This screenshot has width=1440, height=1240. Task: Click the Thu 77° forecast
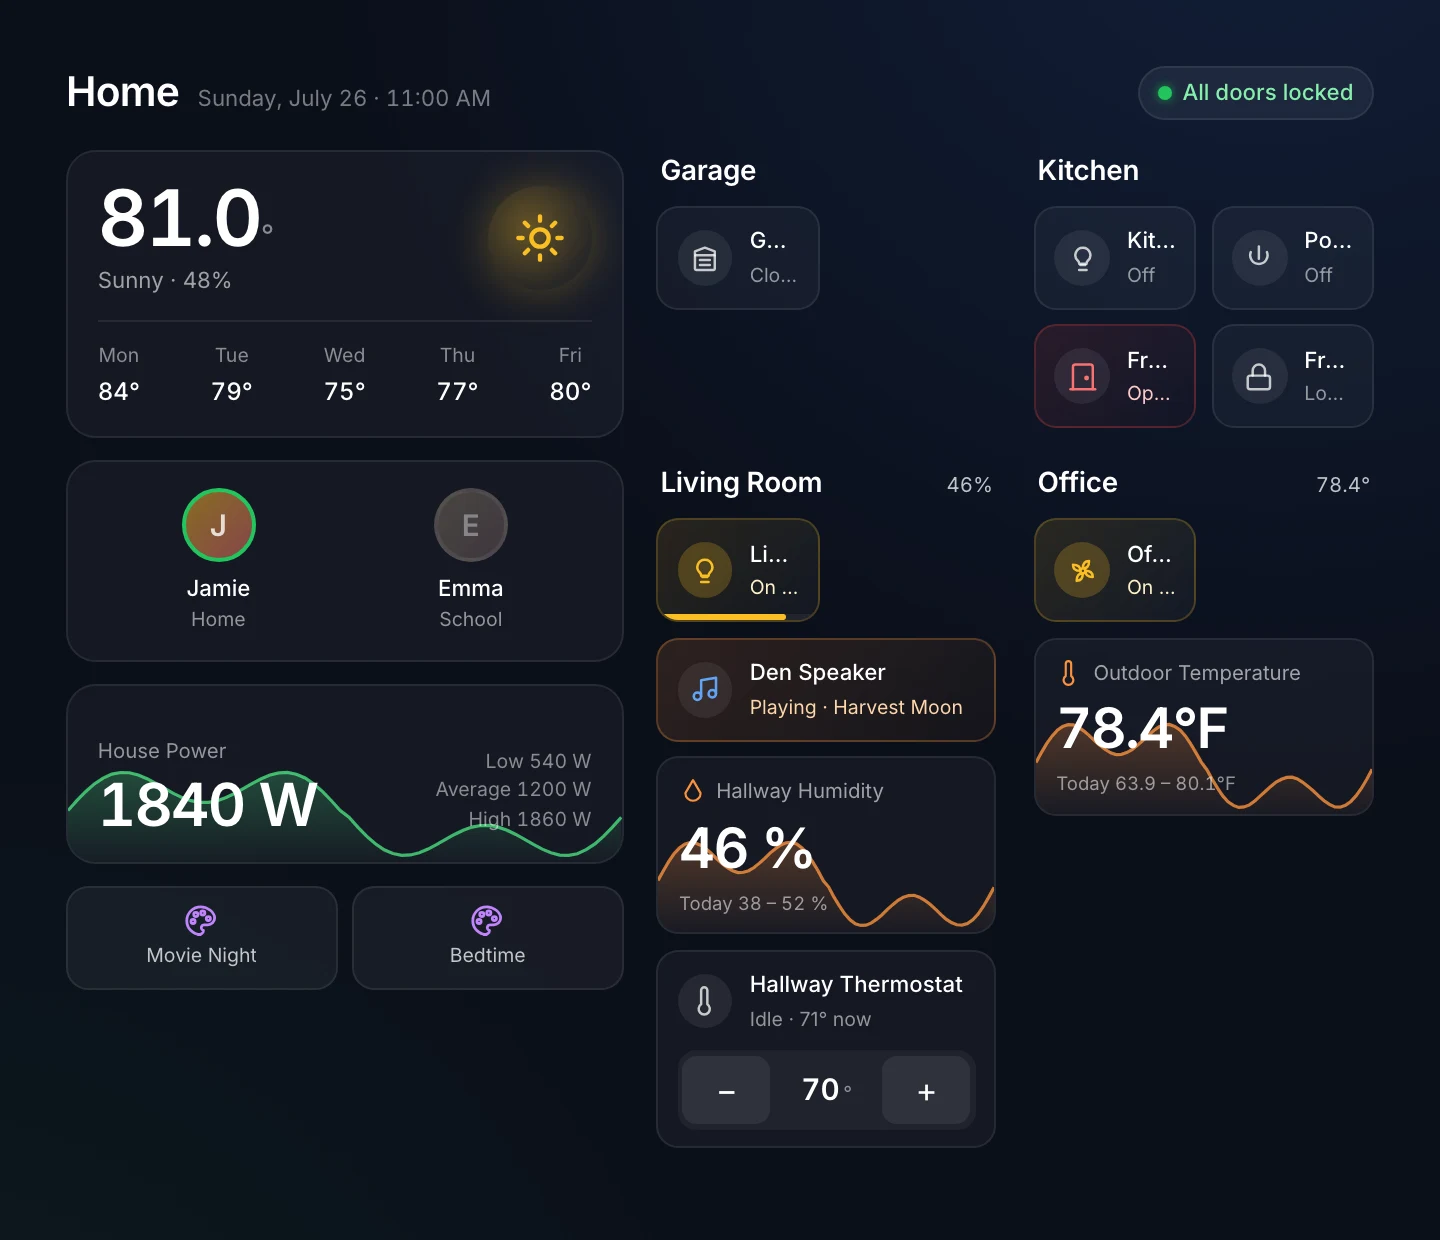tap(458, 375)
